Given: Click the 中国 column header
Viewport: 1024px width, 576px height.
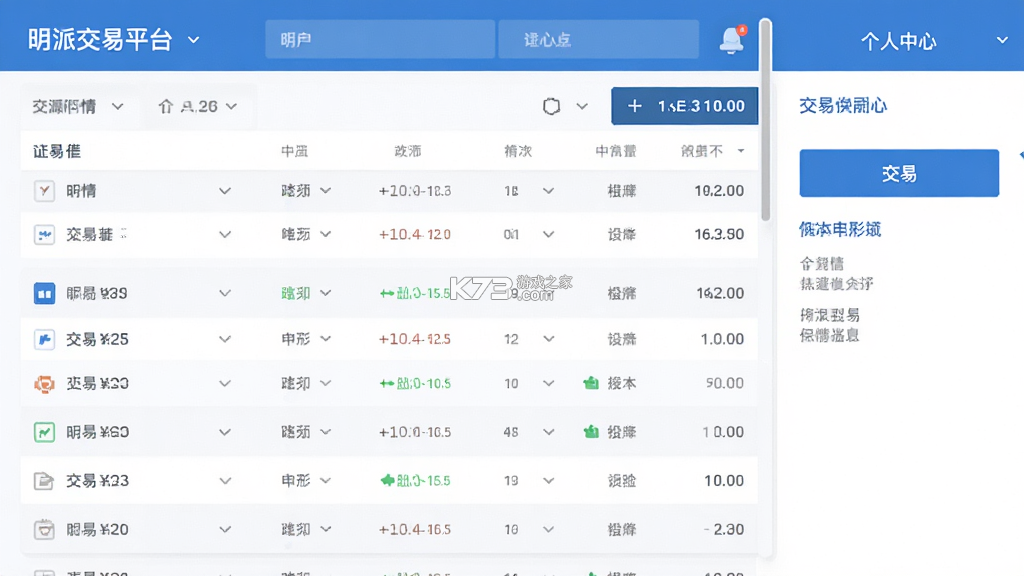Looking at the screenshot, I should point(295,151).
